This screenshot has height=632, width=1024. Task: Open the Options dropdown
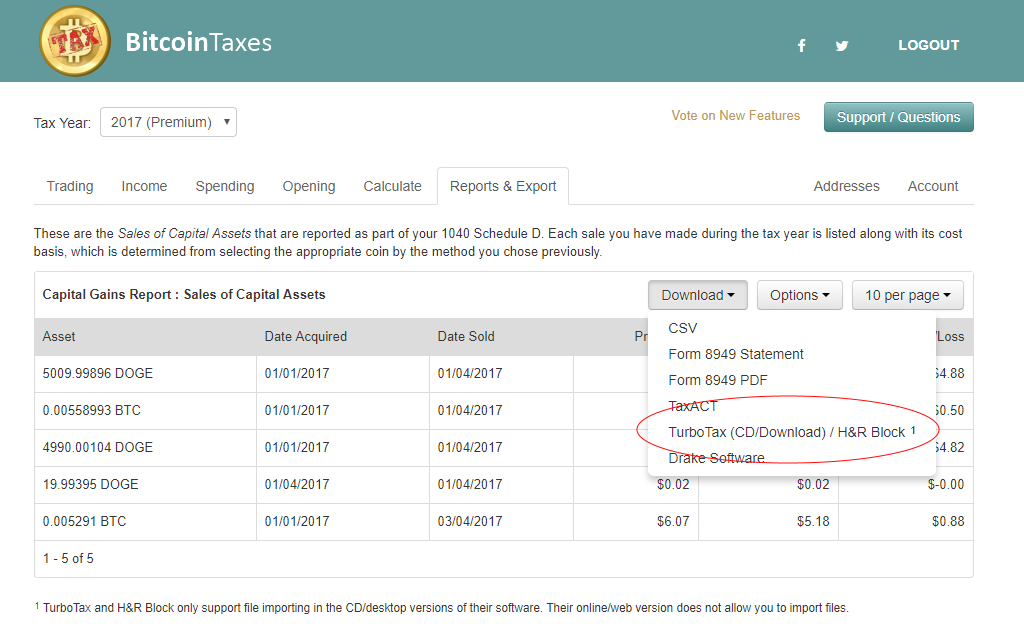click(800, 295)
